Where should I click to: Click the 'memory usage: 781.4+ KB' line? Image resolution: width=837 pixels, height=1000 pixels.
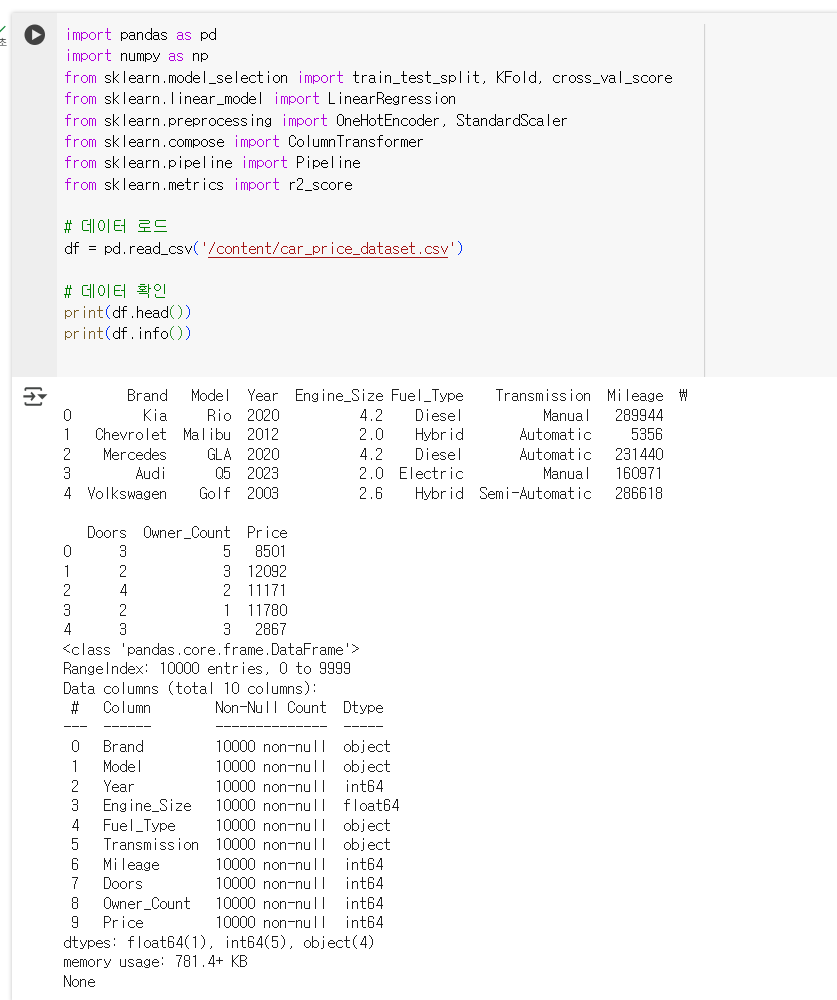(155, 962)
